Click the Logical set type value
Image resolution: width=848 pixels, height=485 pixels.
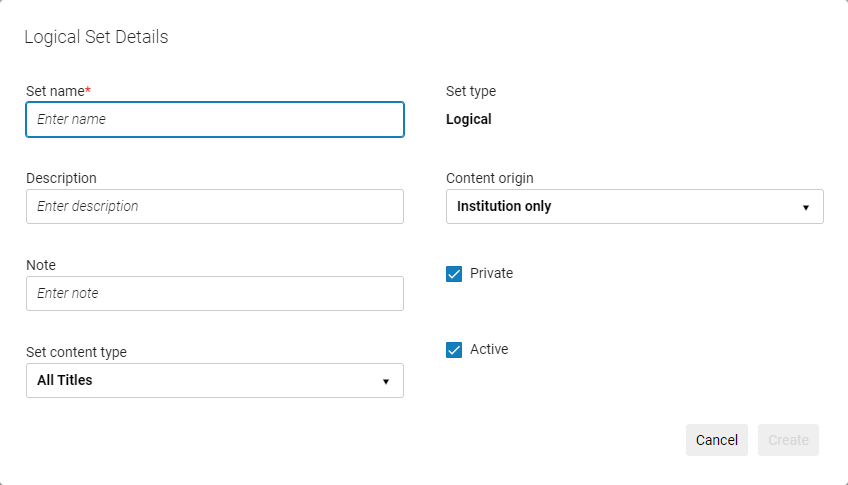(x=468, y=119)
